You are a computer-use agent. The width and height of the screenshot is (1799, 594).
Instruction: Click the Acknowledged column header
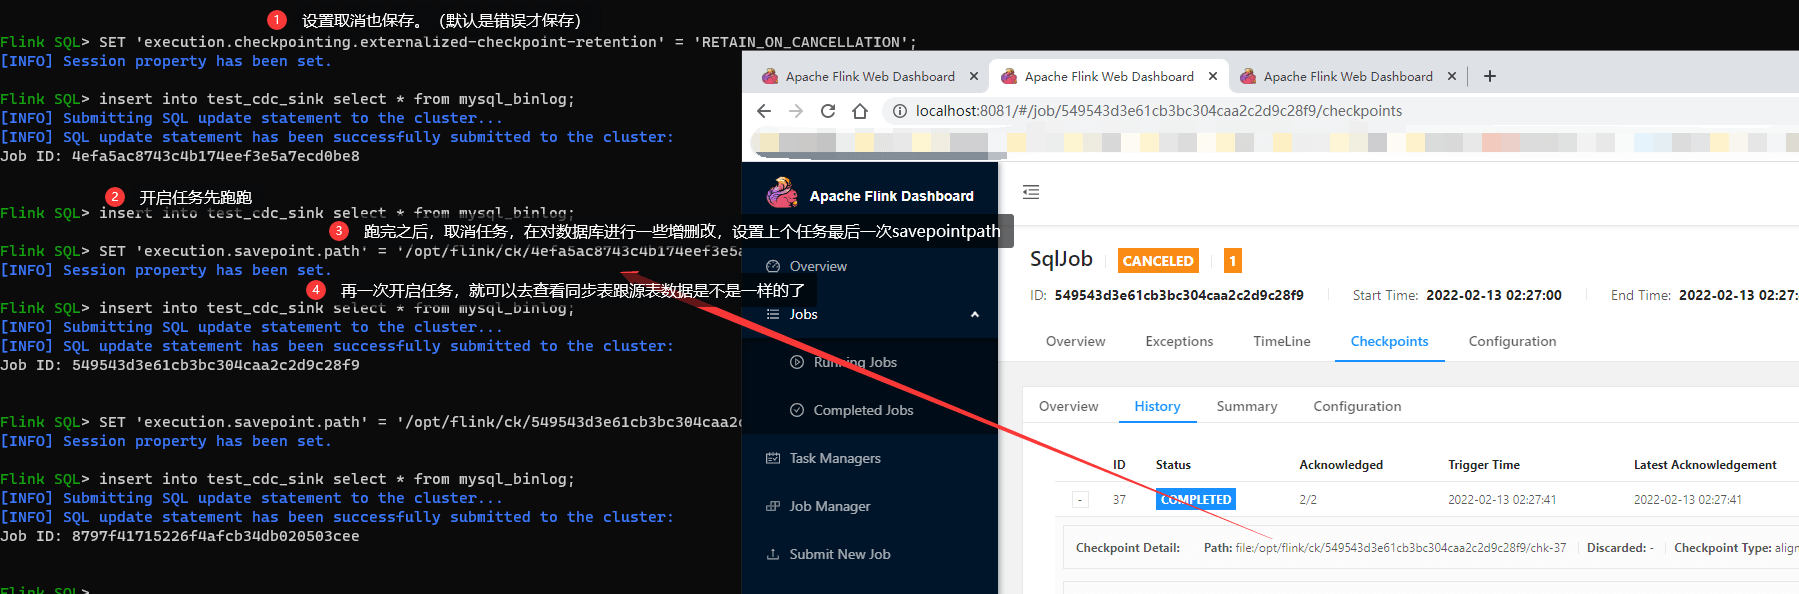pos(1341,465)
